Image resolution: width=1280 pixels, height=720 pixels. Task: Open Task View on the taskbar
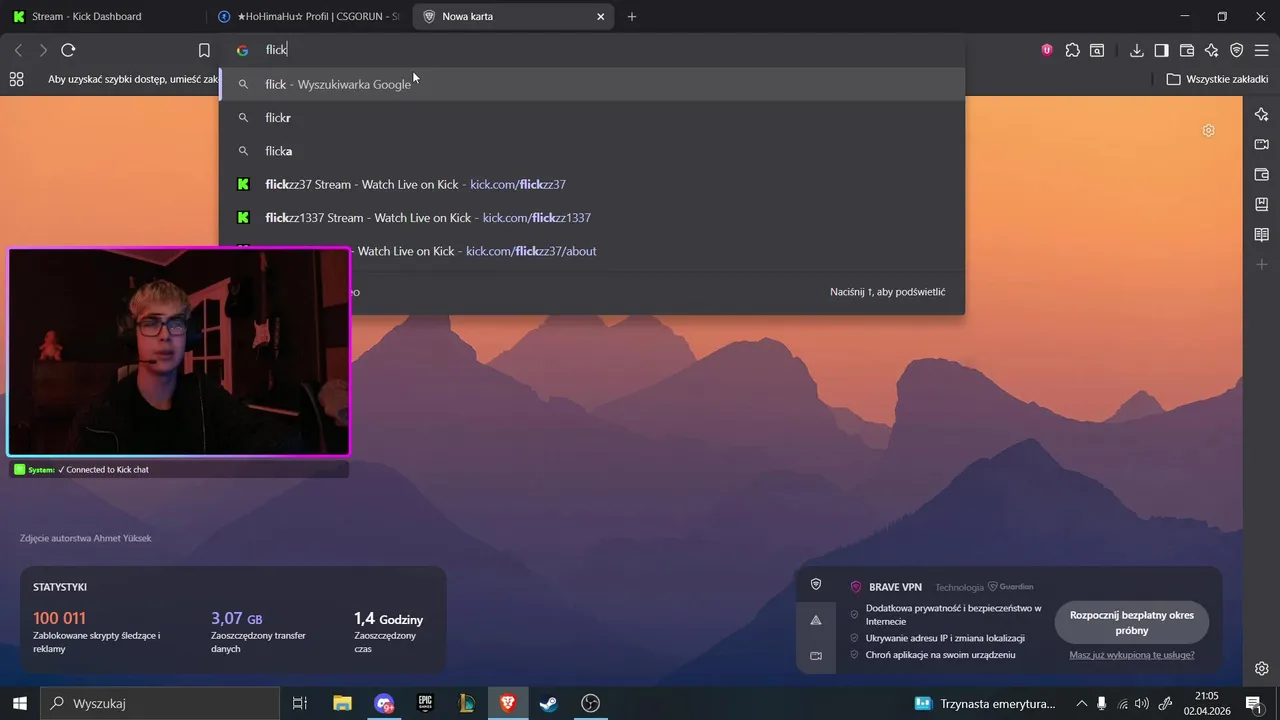point(299,703)
